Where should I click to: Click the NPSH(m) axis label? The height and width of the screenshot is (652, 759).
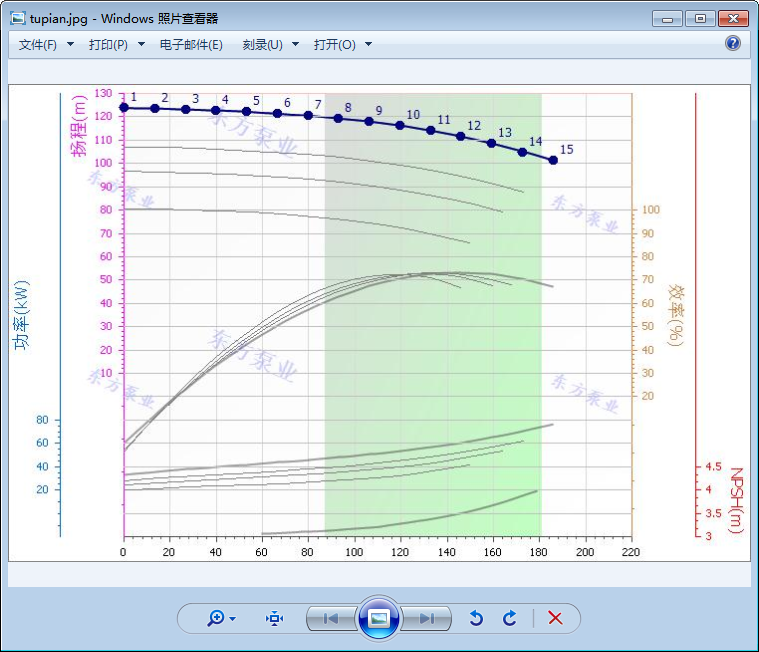(x=736, y=500)
